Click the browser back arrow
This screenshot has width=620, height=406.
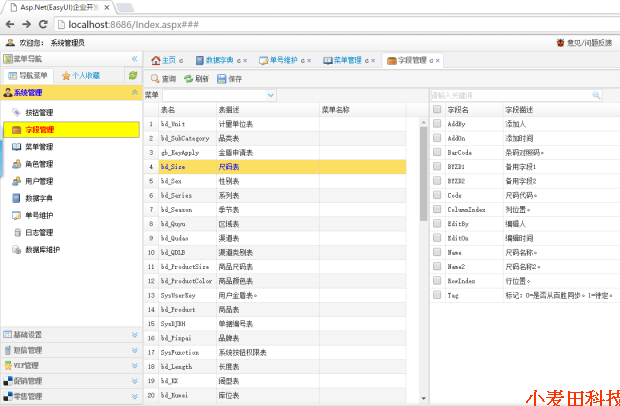coord(10,25)
